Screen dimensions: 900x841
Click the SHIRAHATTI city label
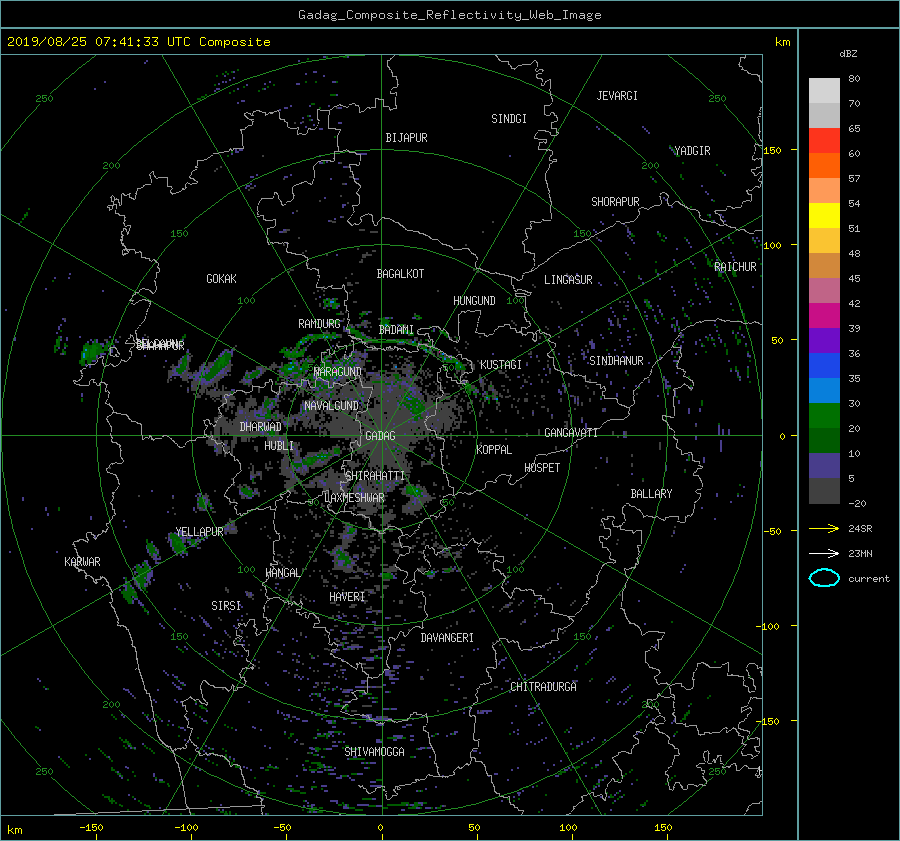[x=375, y=475]
